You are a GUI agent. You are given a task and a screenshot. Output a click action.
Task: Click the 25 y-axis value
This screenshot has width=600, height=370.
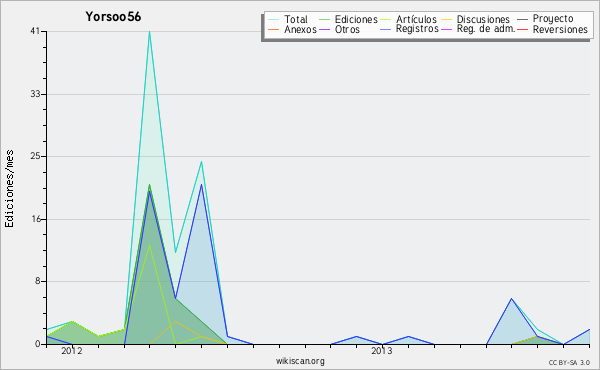click(35, 156)
